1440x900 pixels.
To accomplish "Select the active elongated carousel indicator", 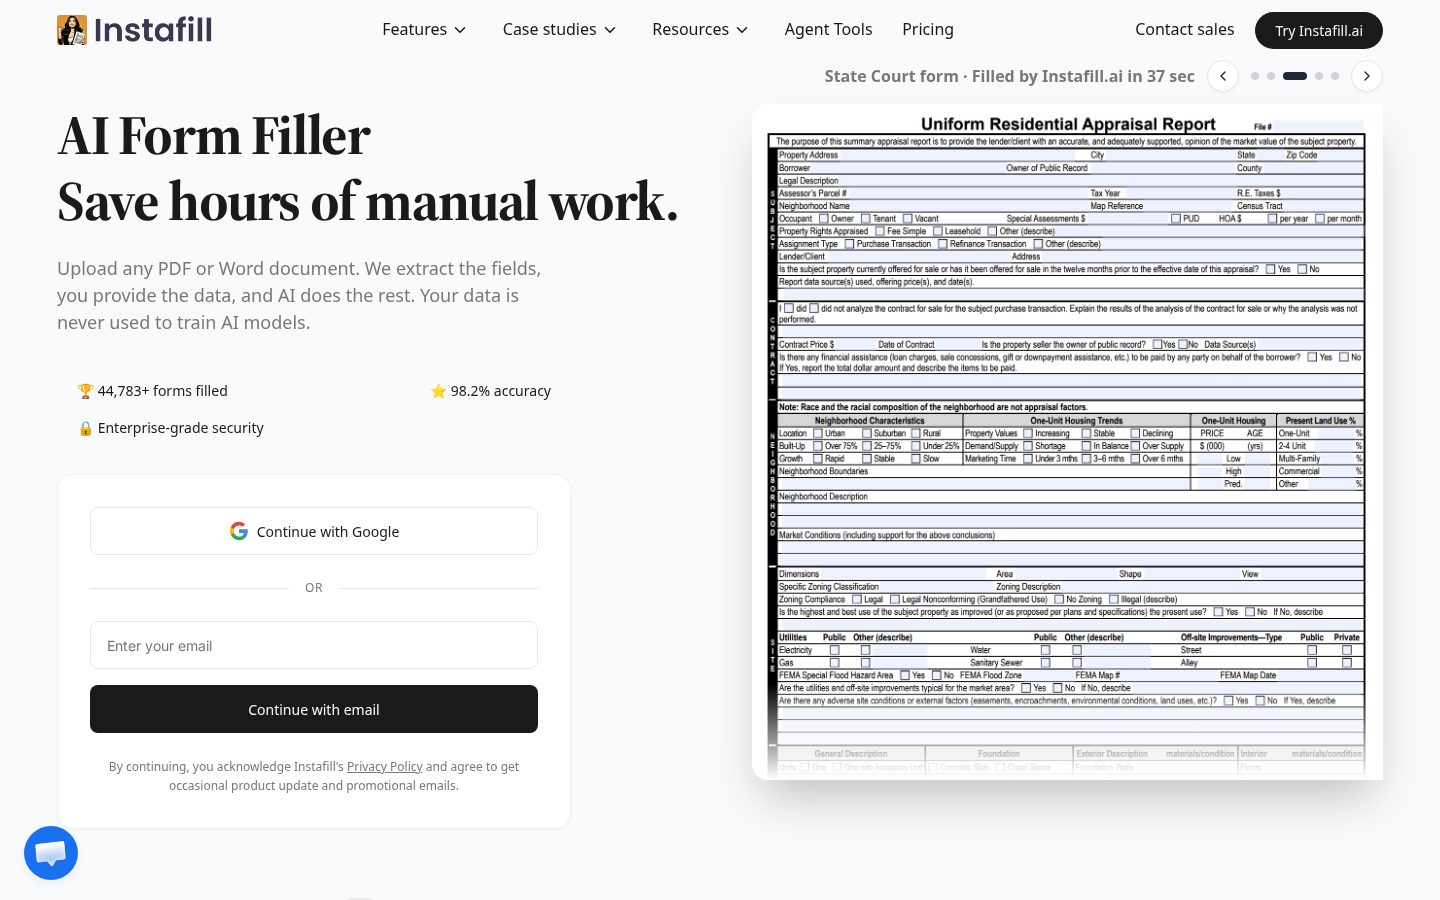I will click(1295, 76).
